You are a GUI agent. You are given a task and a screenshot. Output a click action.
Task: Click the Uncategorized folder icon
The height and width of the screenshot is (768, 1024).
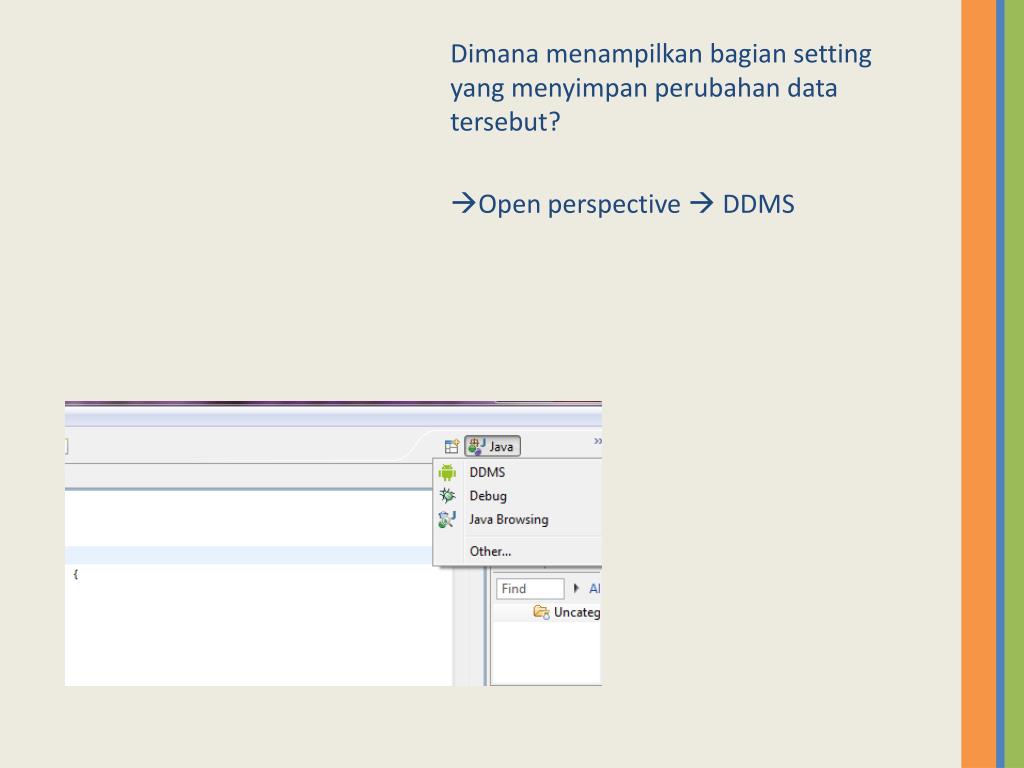tap(541, 612)
